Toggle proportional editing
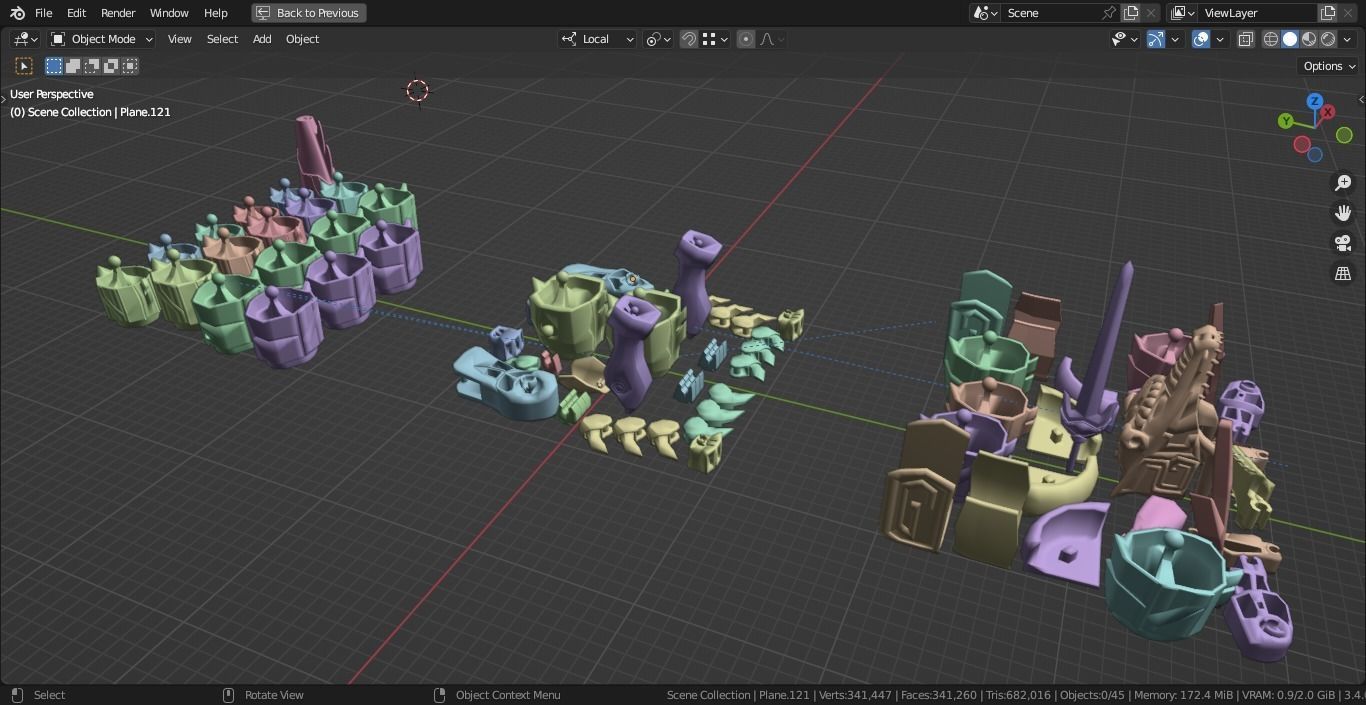This screenshot has height=705, width=1366. coord(746,39)
